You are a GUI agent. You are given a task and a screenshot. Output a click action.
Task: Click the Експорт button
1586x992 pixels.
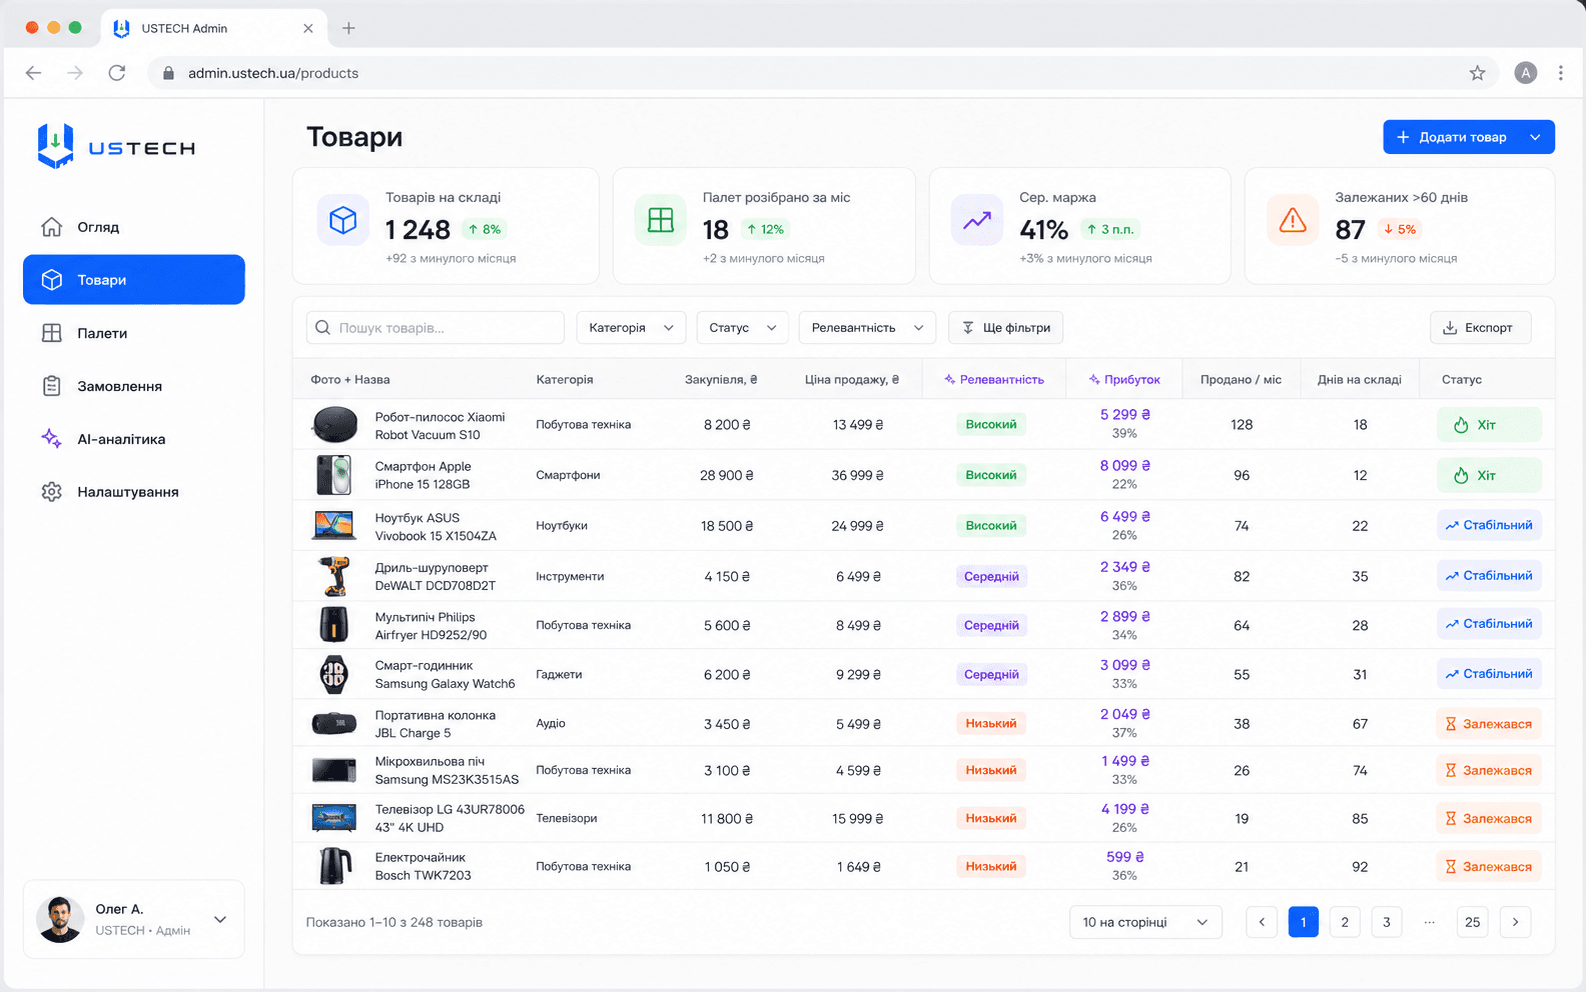1480,327
